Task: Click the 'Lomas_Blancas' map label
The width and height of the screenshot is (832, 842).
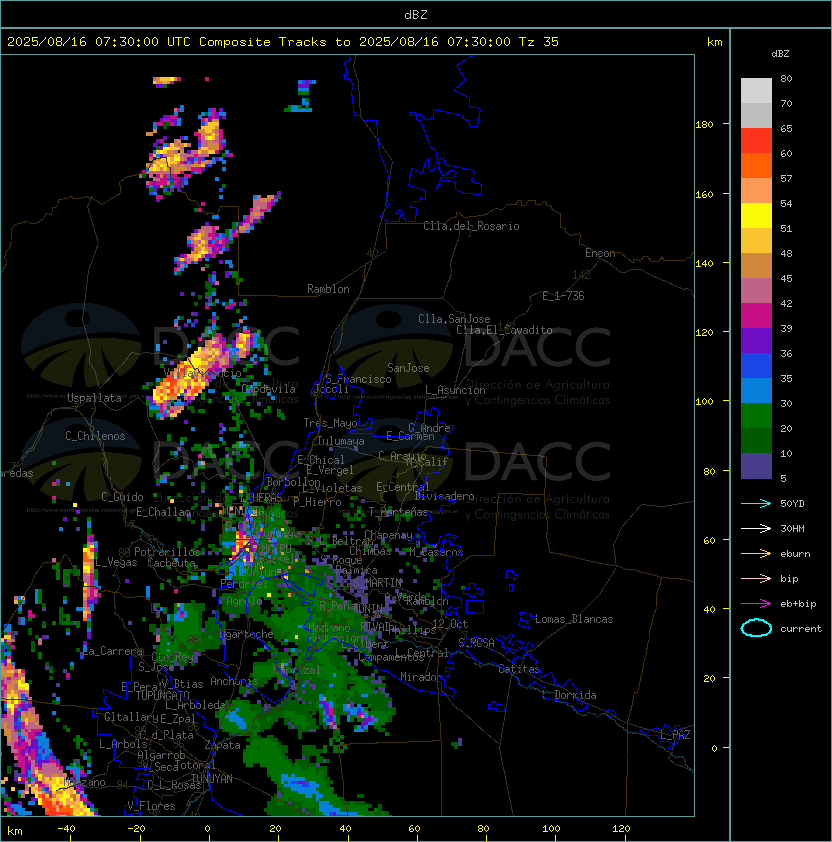Action: click(x=574, y=619)
